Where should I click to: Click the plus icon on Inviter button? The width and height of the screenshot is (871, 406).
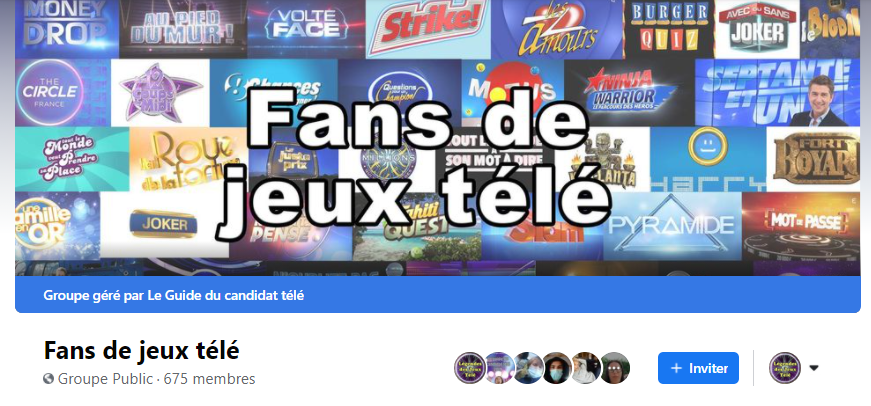[676, 368]
